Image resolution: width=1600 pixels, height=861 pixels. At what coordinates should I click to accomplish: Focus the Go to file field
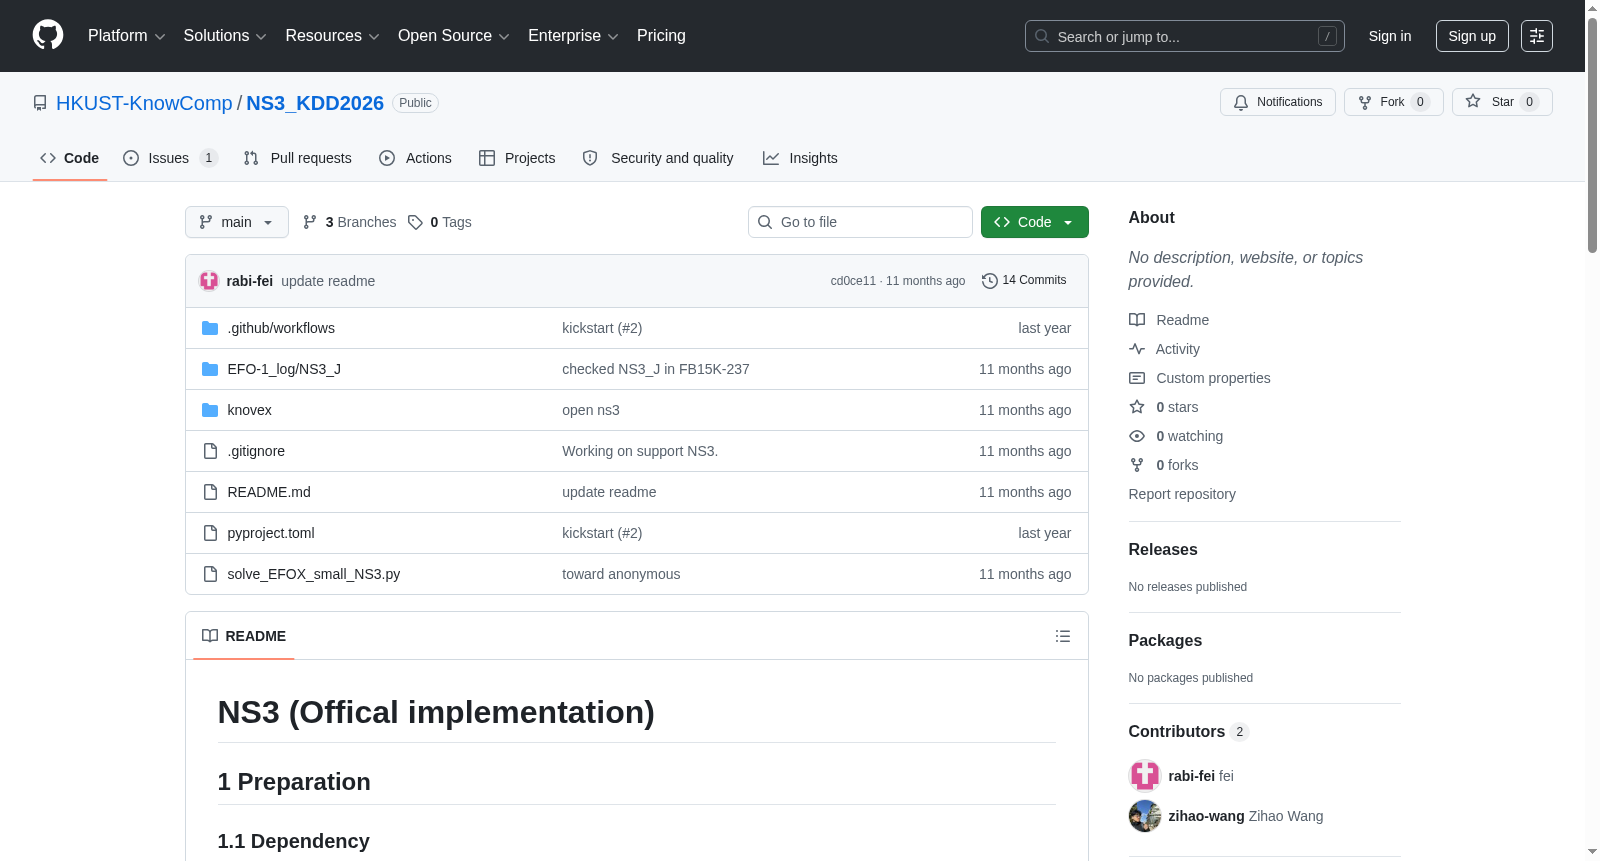[x=860, y=222]
